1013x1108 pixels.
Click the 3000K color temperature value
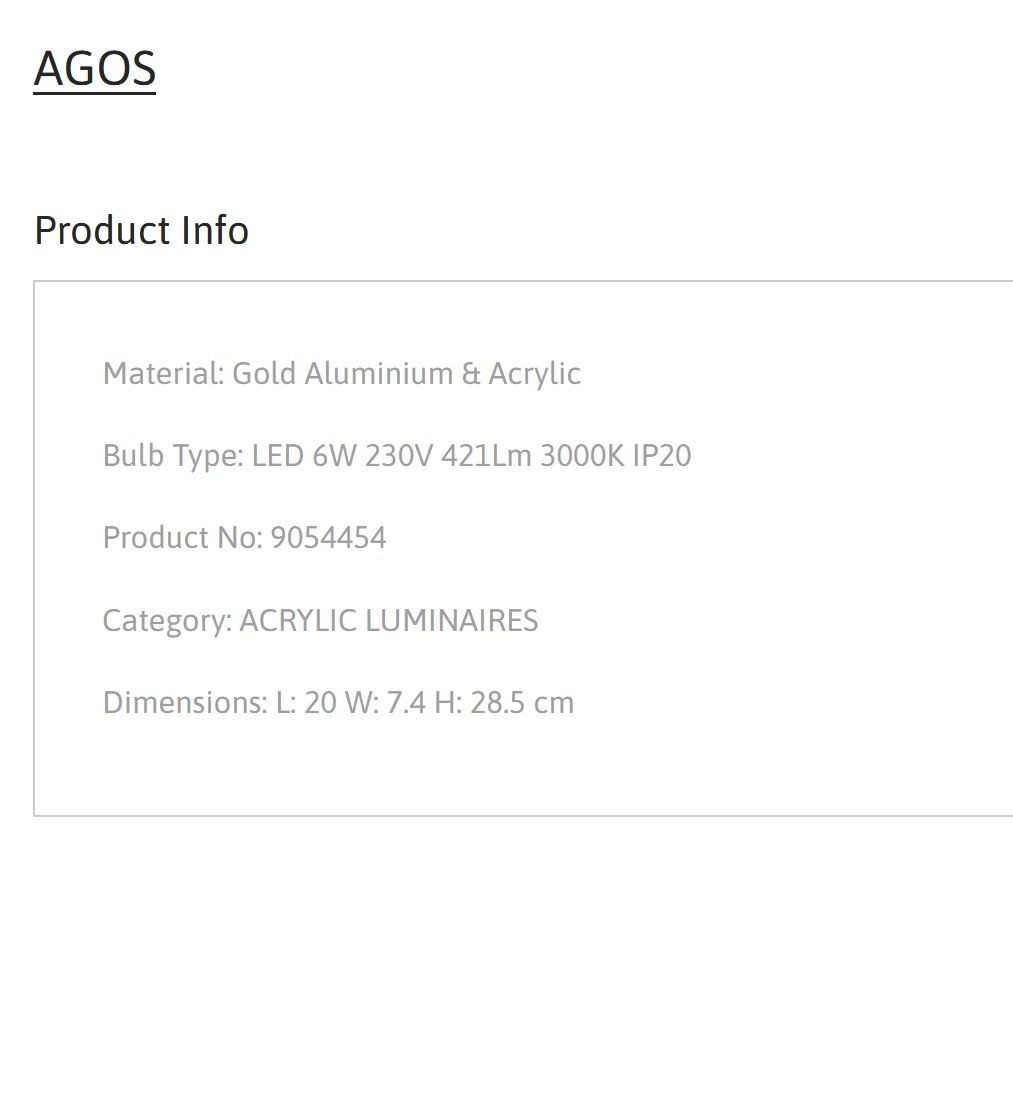click(582, 455)
